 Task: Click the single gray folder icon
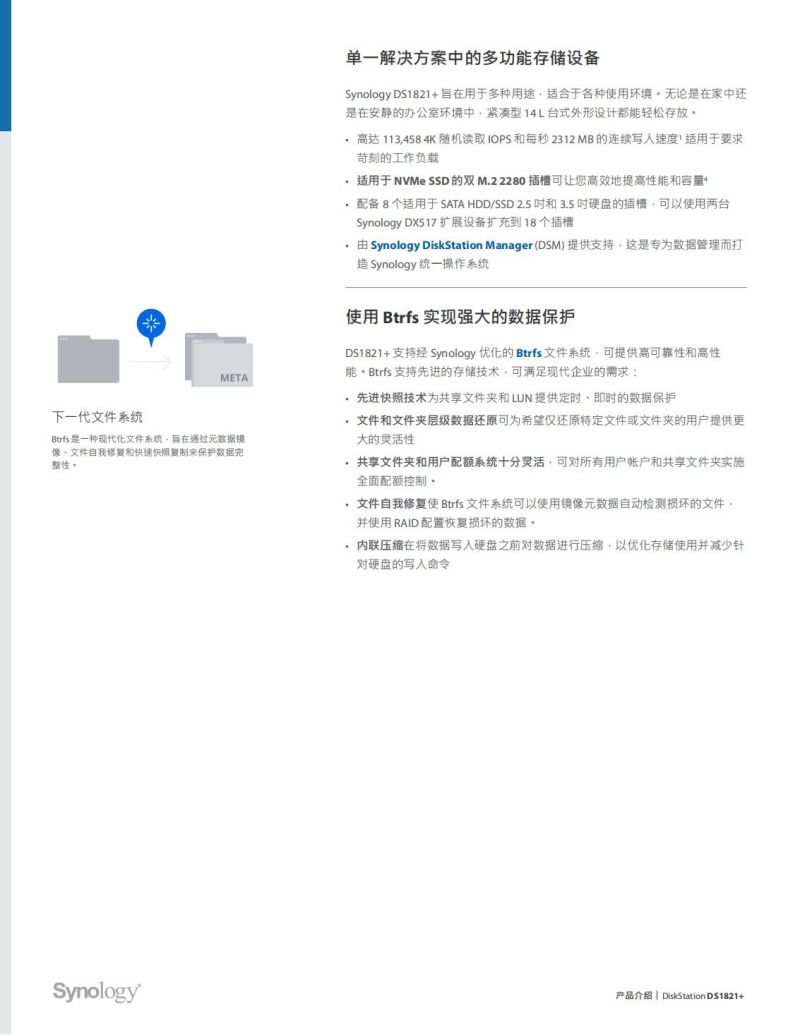coord(88,359)
